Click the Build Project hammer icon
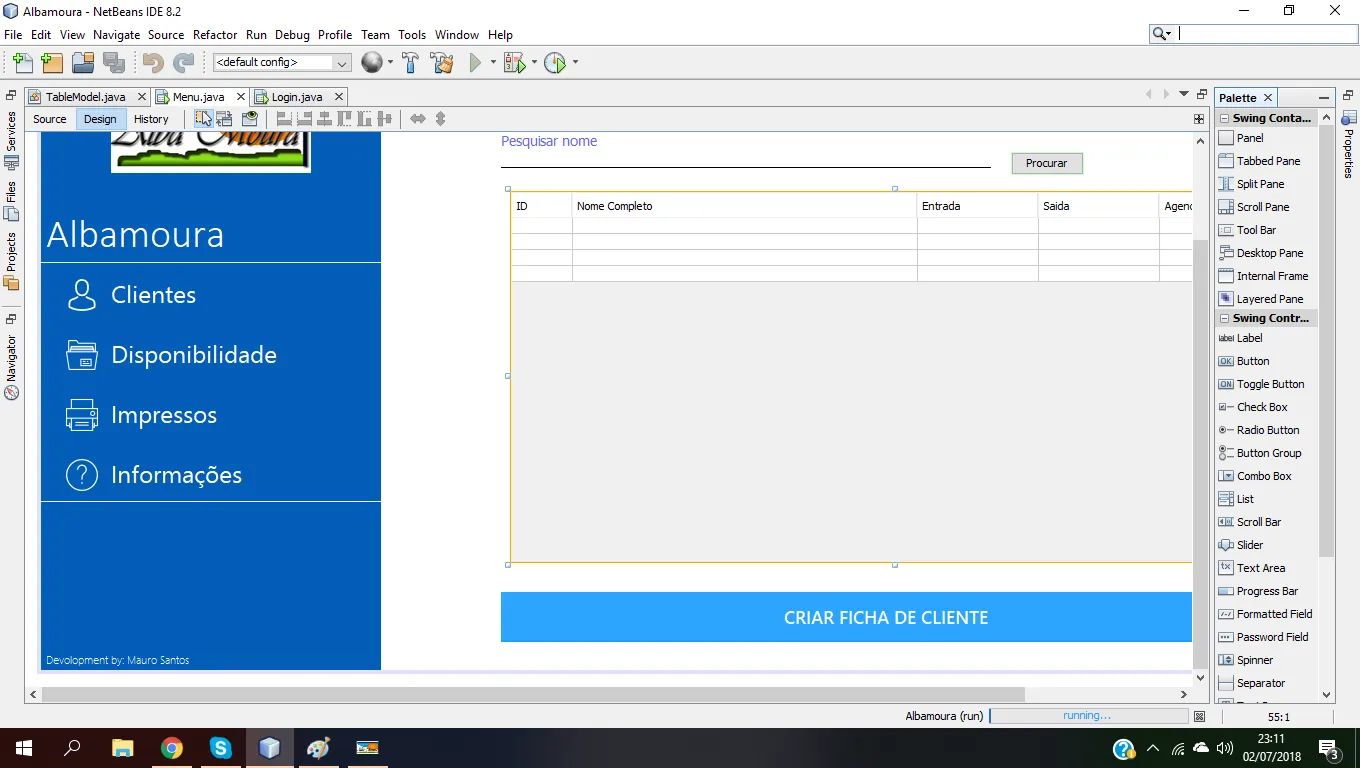The width and height of the screenshot is (1360, 768). click(410, 63)
